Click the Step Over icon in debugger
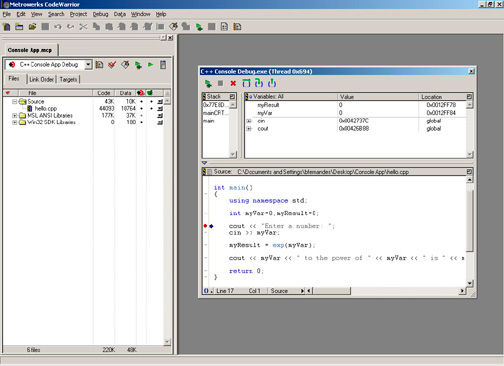 point(246,83)
